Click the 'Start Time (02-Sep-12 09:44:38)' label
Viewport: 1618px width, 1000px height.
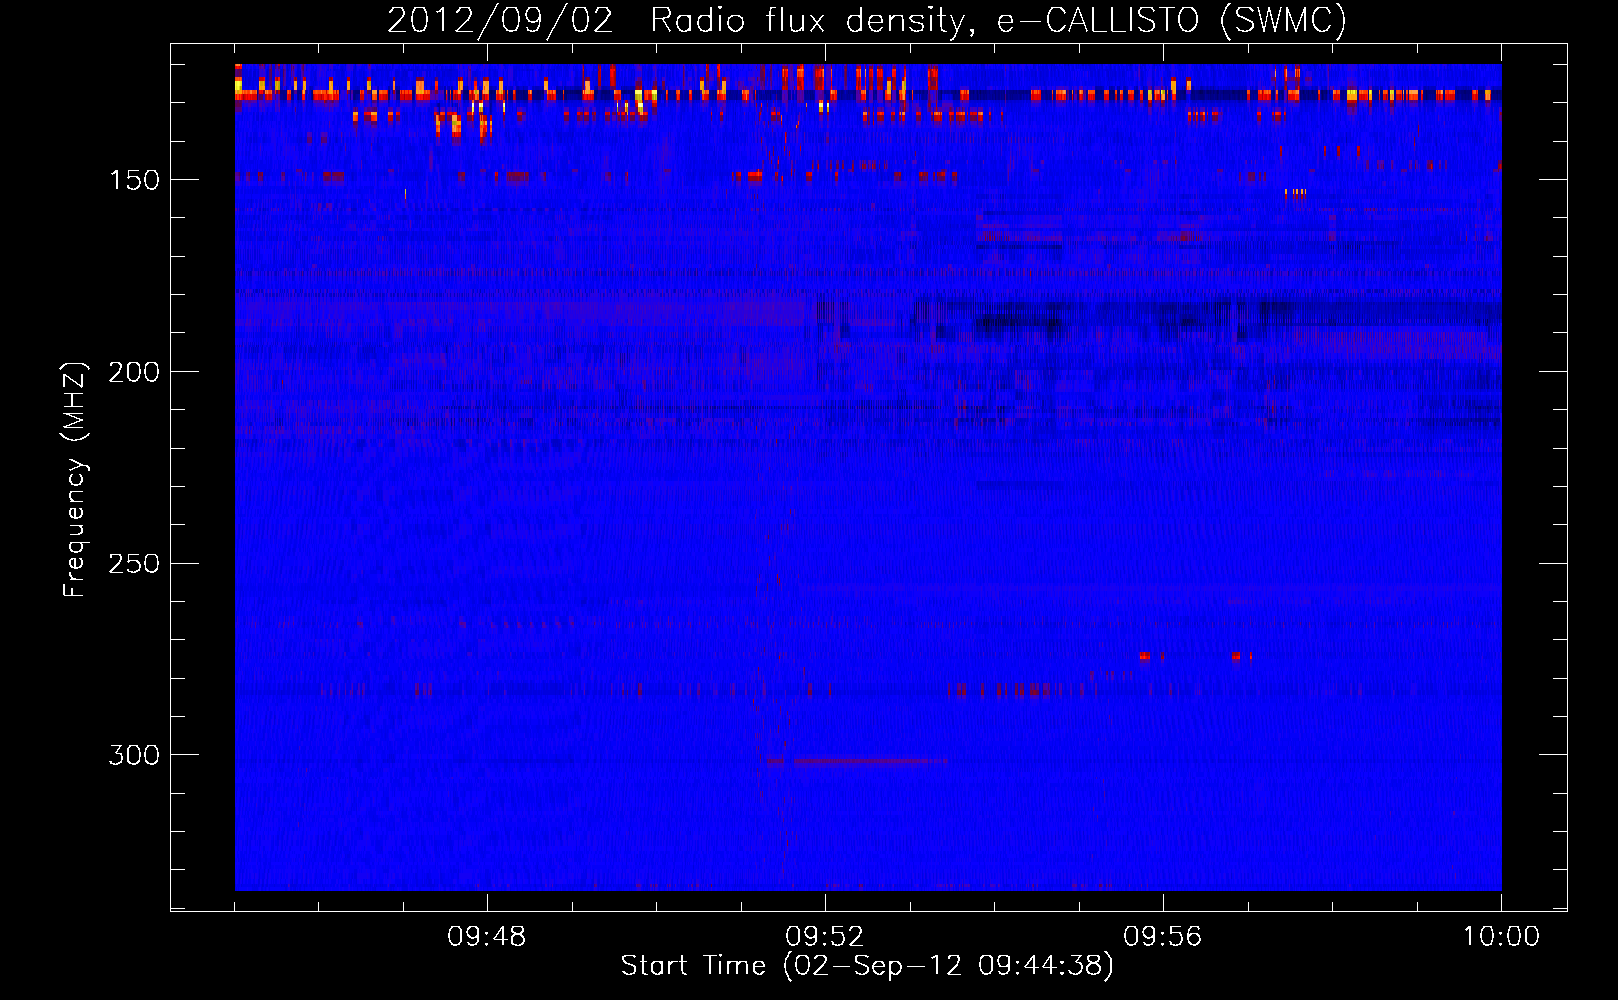[x=867, y=966]
